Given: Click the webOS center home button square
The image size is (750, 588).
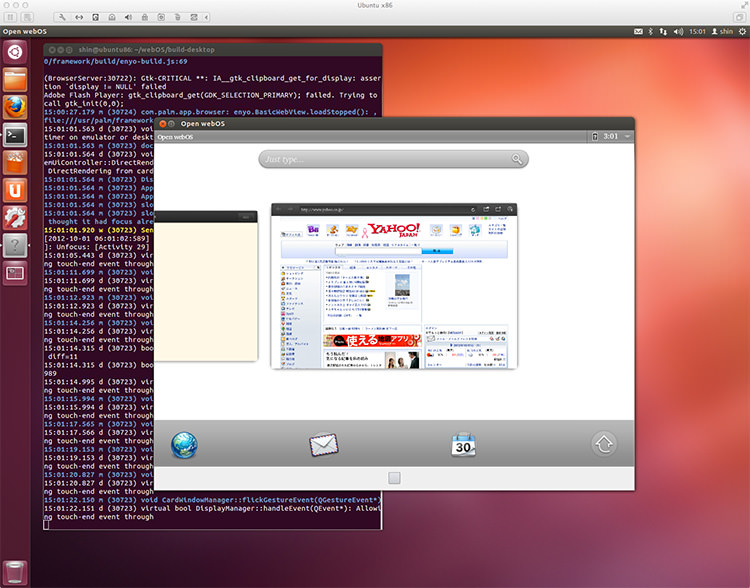Looking at the screenshot, I should 394,478.
